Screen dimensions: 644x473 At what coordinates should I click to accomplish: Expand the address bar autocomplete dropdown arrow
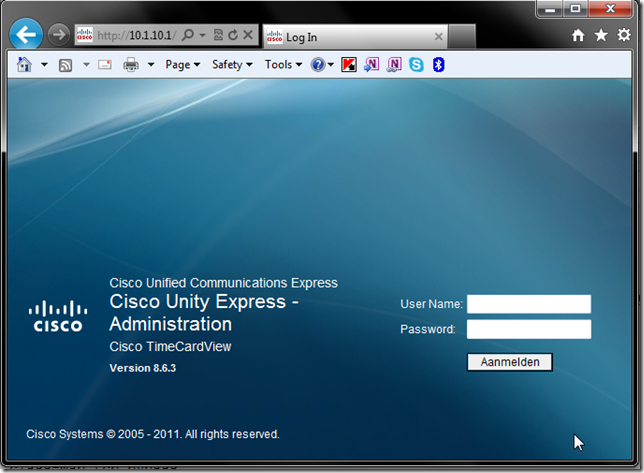[x=202, y=35]
